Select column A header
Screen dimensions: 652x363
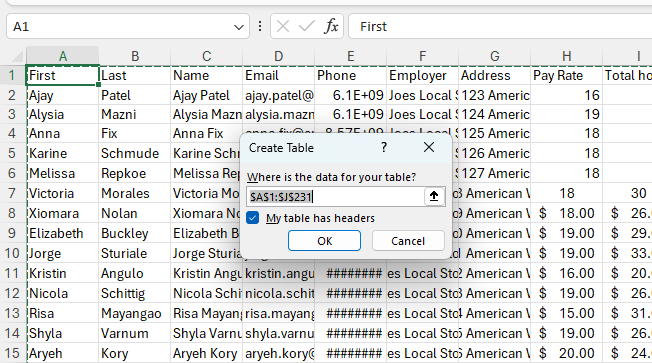[63, 56]
